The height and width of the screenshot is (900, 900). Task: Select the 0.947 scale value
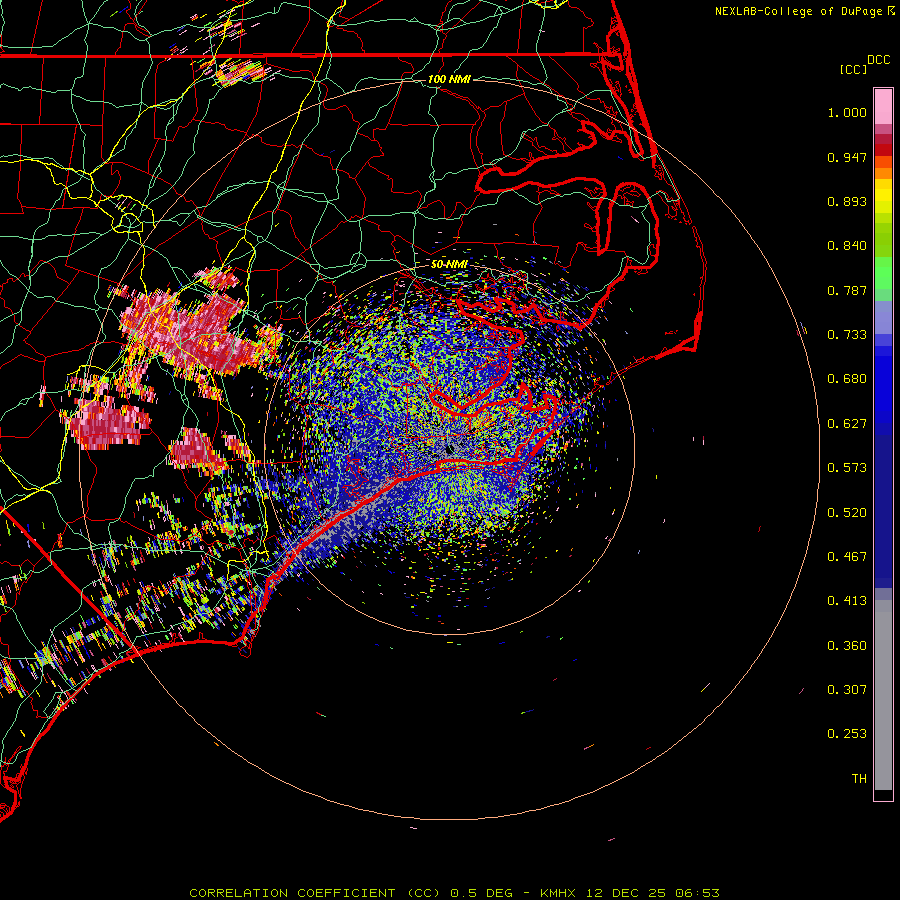[847, 157]
